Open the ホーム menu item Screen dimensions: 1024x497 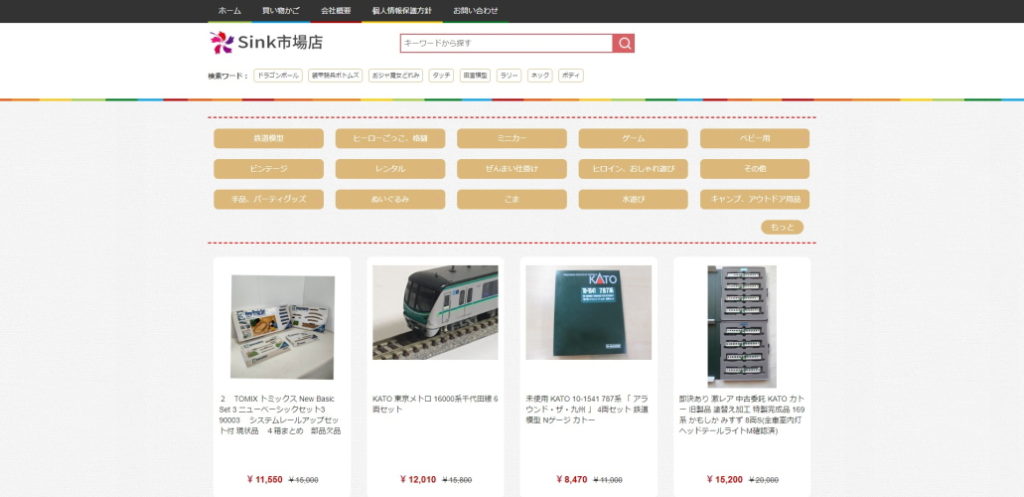click(229, 10)
